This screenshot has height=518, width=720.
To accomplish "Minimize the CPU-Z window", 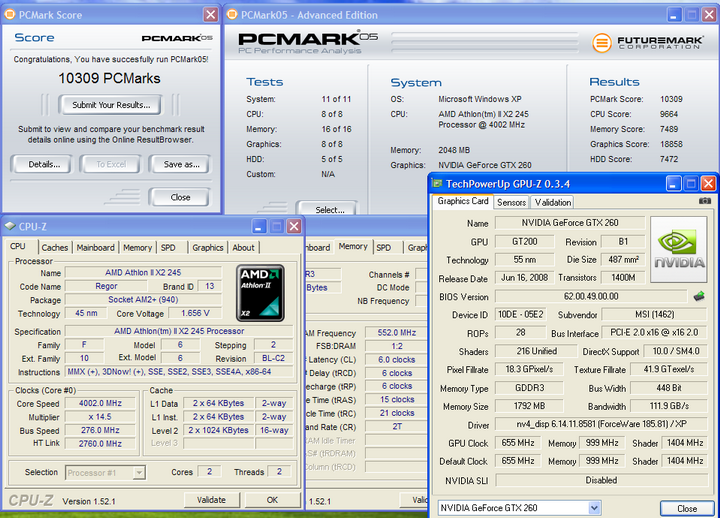I will pos(259,226).
